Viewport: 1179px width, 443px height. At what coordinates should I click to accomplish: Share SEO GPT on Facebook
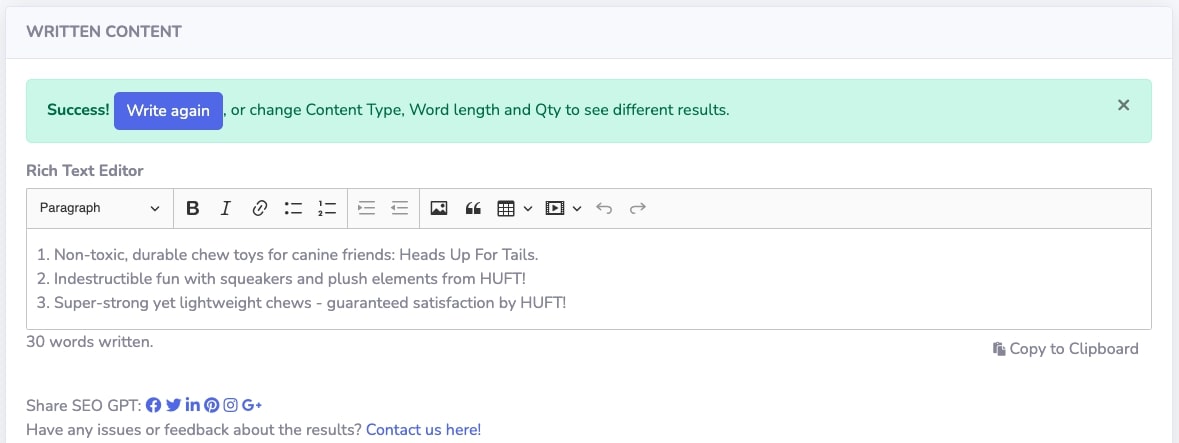coord(153,405)
